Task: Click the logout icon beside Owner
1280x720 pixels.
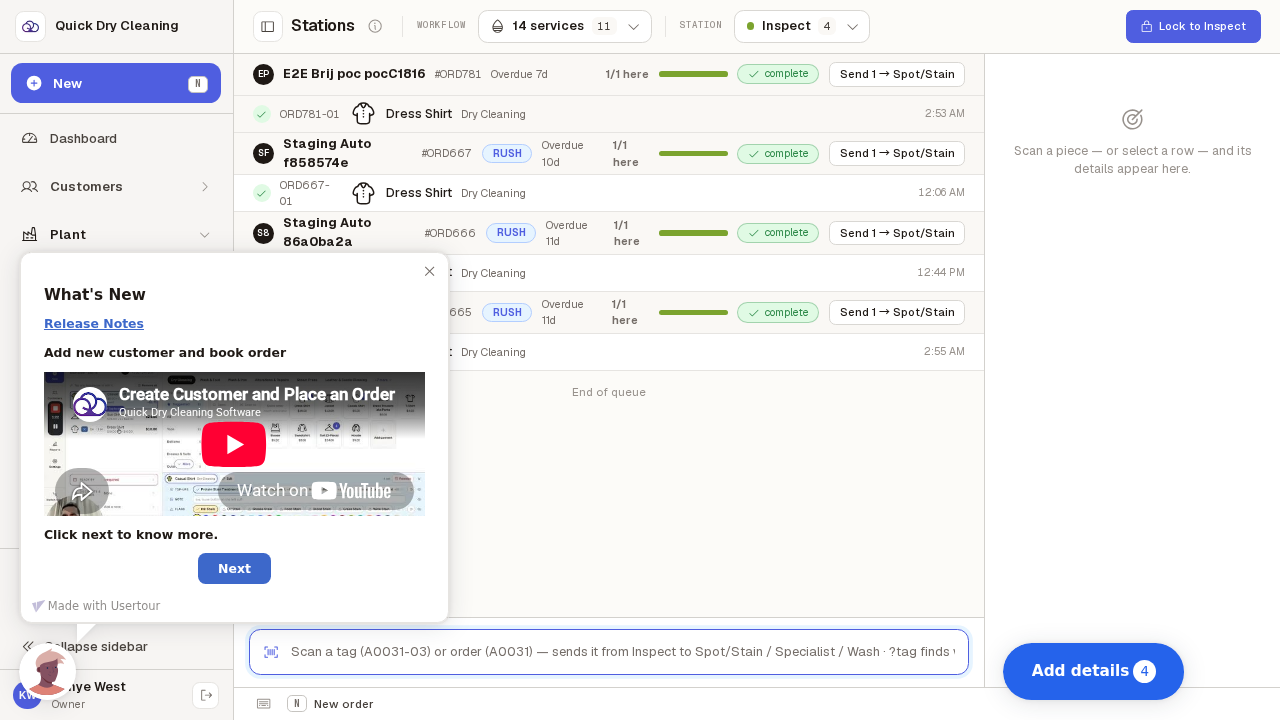Action: [x=205, y=695]
